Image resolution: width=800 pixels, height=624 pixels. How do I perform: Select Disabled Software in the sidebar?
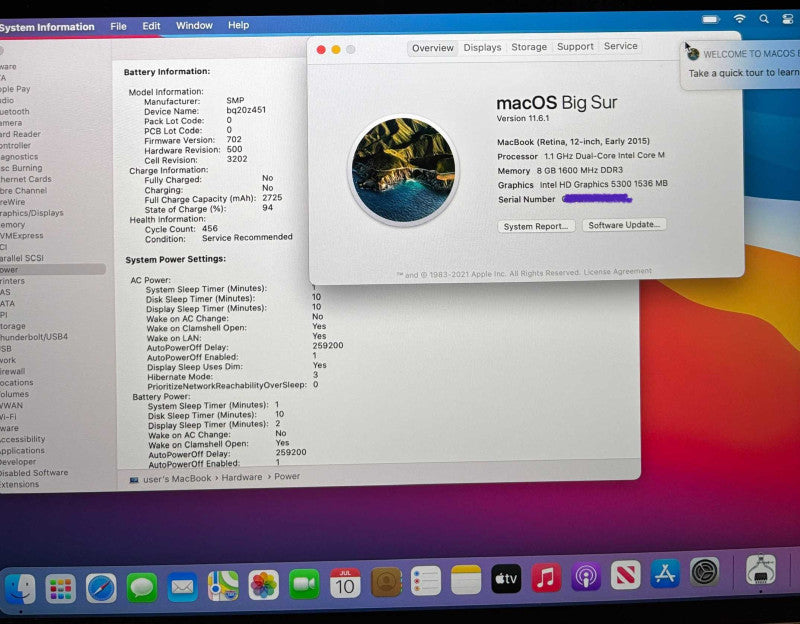coord(34,473)
